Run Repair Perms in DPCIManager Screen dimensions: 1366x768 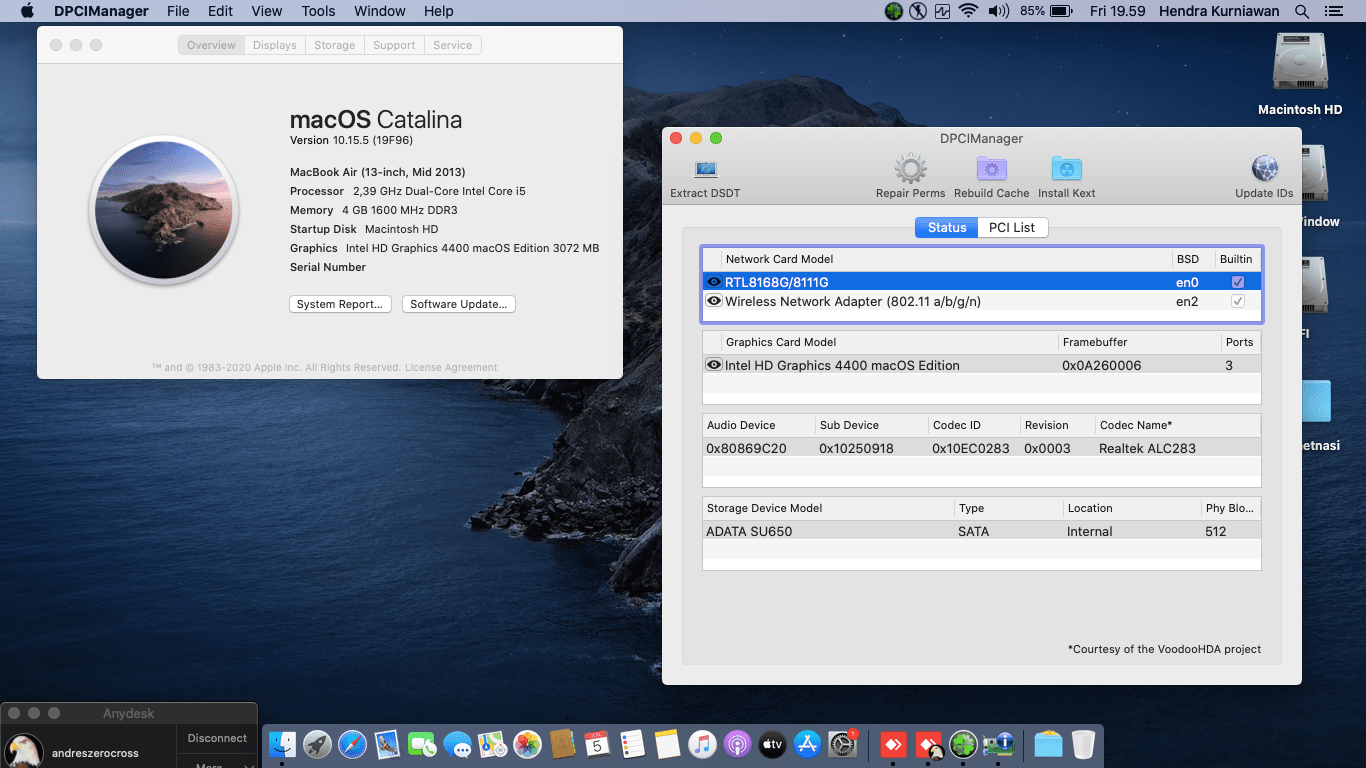[x=910, y=170]
